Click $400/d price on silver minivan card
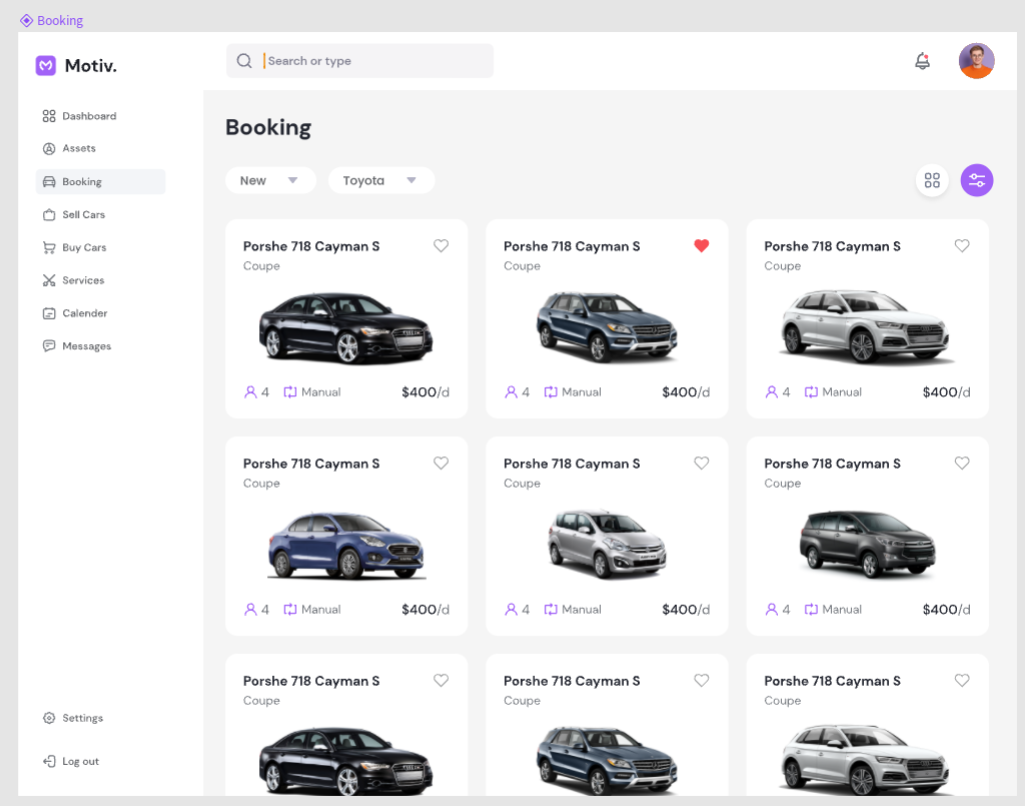The height and width of the screenshot is (806, 1025). pyautogui.click(x=686, y=609)
